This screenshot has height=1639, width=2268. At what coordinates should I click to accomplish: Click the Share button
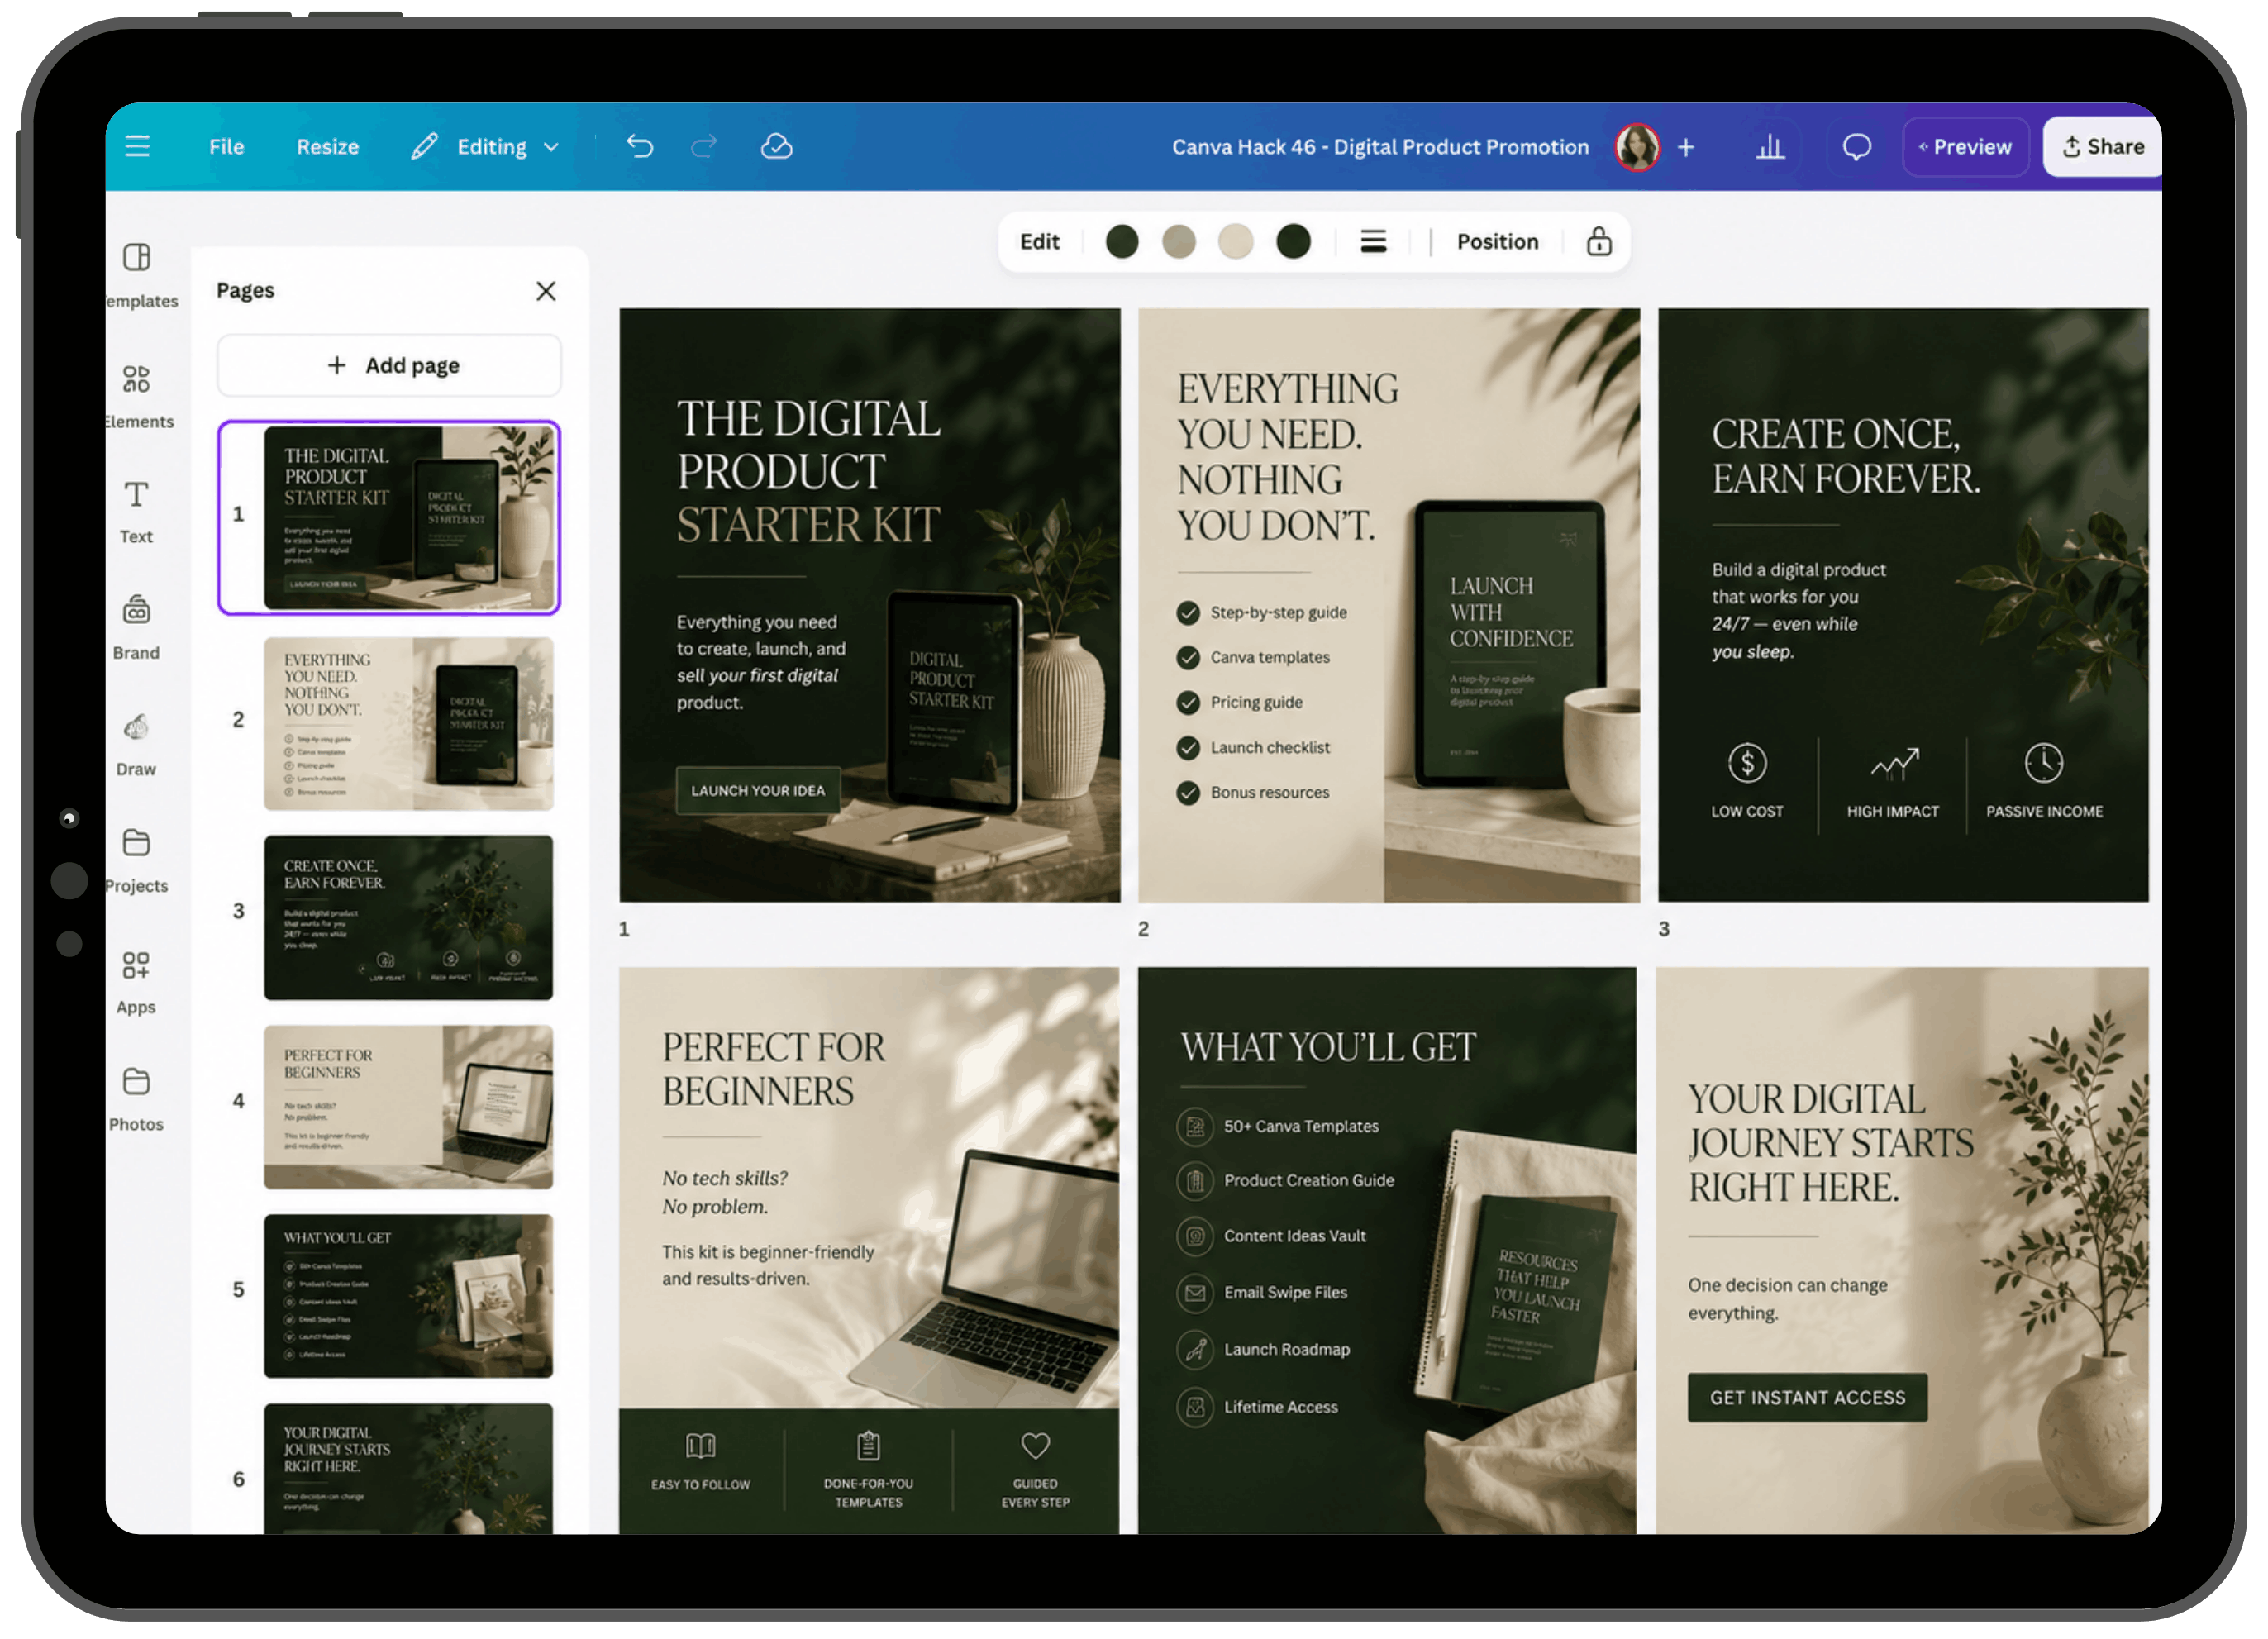pyautogui.click(x=2101, y=147)
